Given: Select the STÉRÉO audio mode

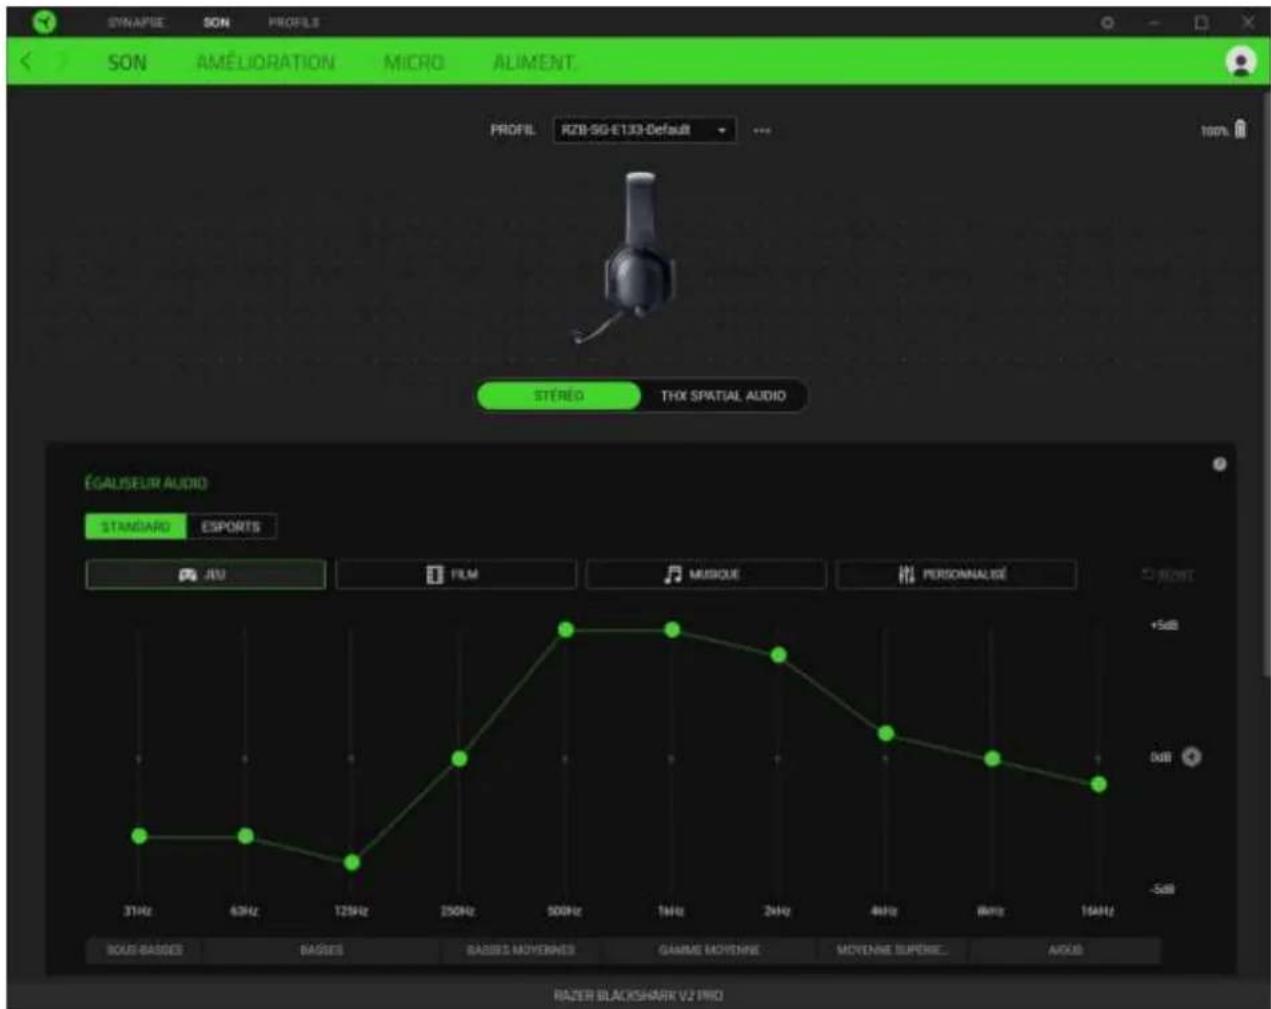Looking at the screenshot, I should coord(559,396).
